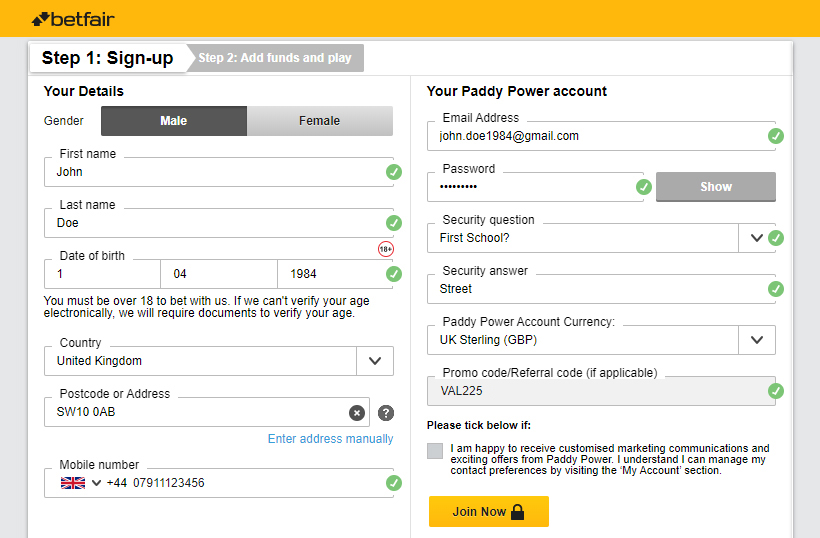
Task: Open the mobile country code chevron
Action: click(96, 483)
